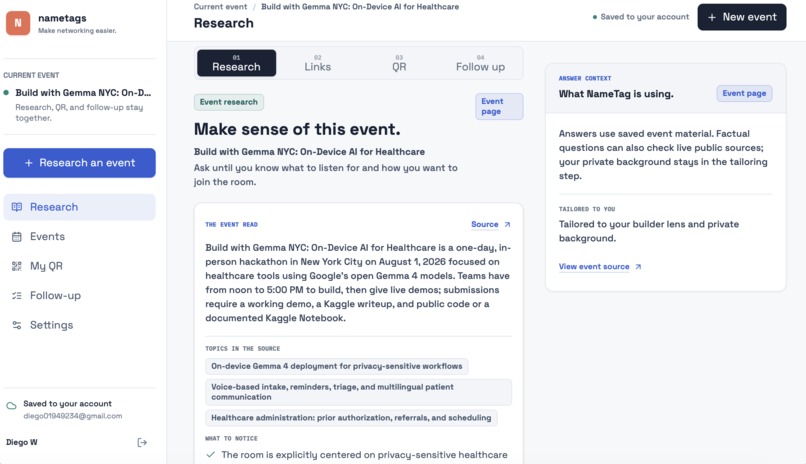Click the 'What NameTag is using.' heading

pos(616,94)
